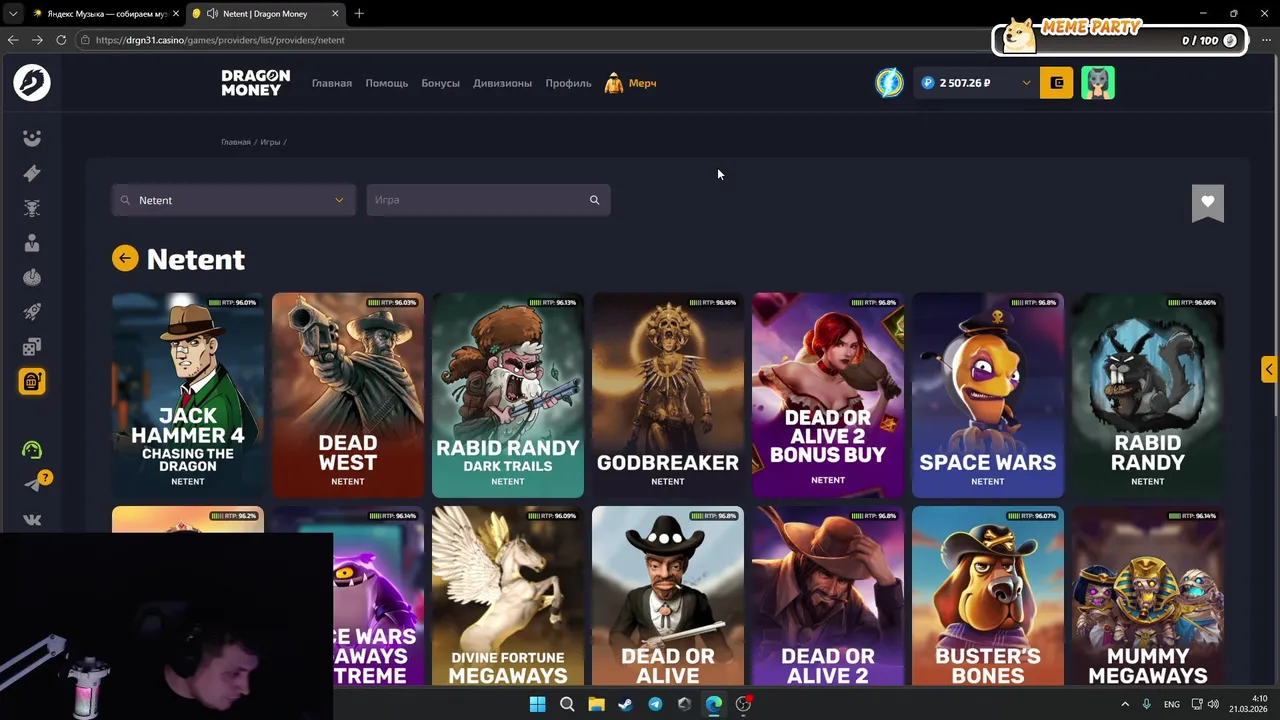Open the user avatar in header
This screenshot has height=720, width=1280.
click(x=1098, y=83)
